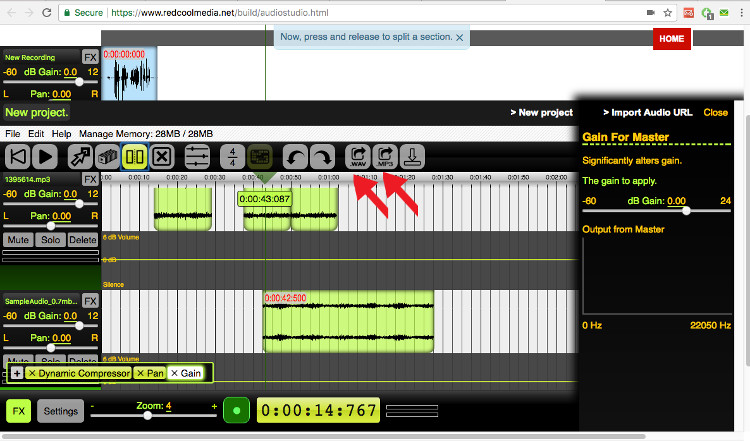This screenshot has width=750, height=441.
Task: Click the Import Audio URL link
Action: (x=649, y=112)
